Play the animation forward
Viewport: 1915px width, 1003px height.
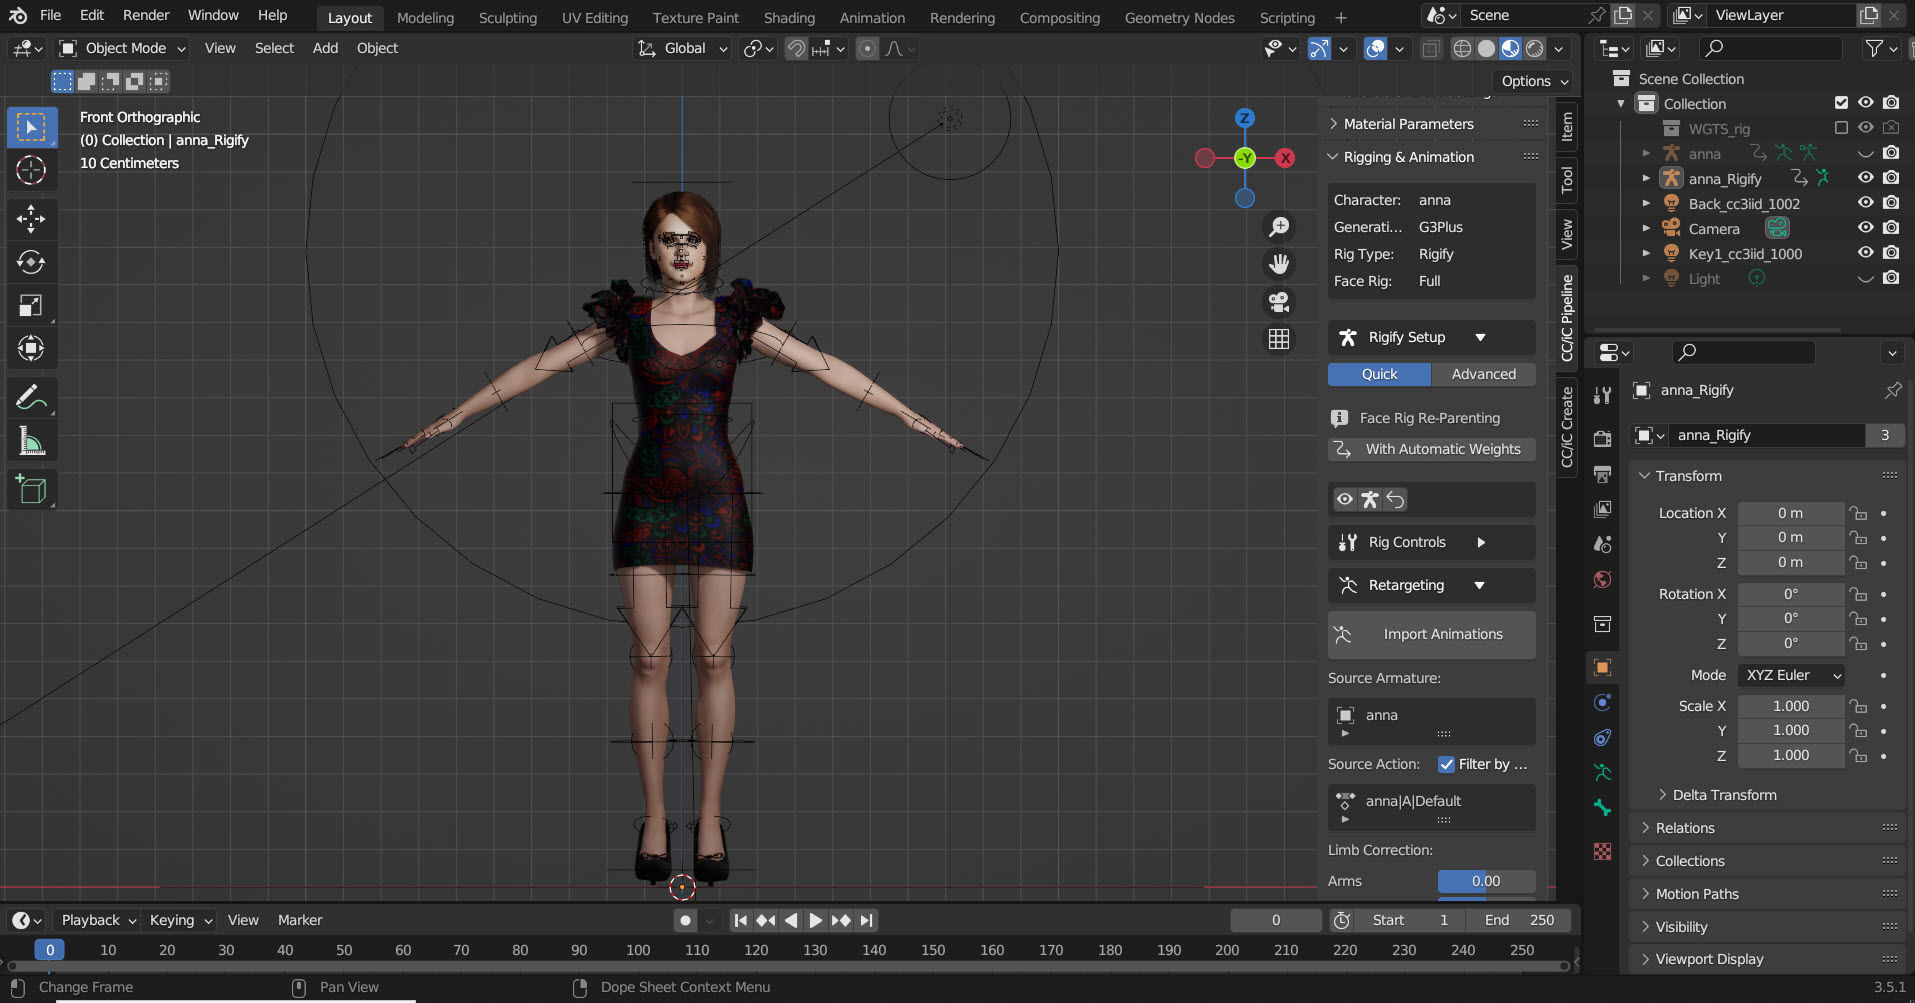tap(815, 920)
